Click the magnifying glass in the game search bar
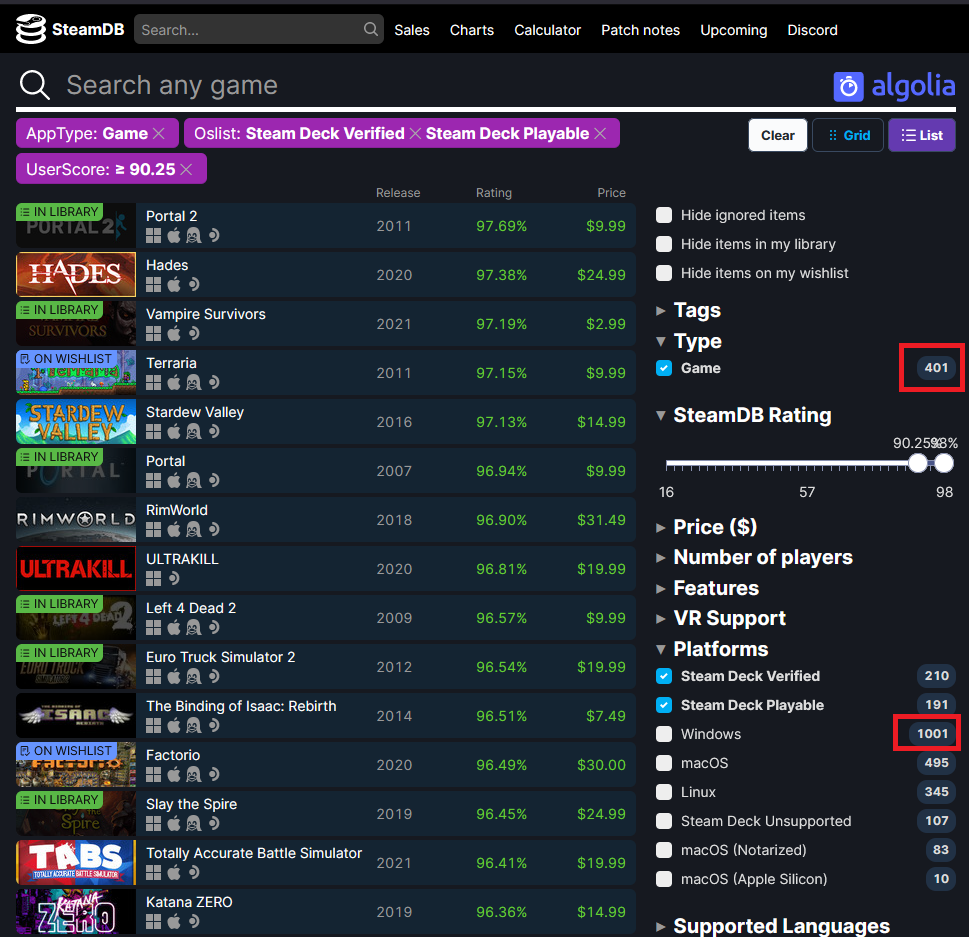The width and height of the screenshot is (969, 937). [x=34, y=84]
